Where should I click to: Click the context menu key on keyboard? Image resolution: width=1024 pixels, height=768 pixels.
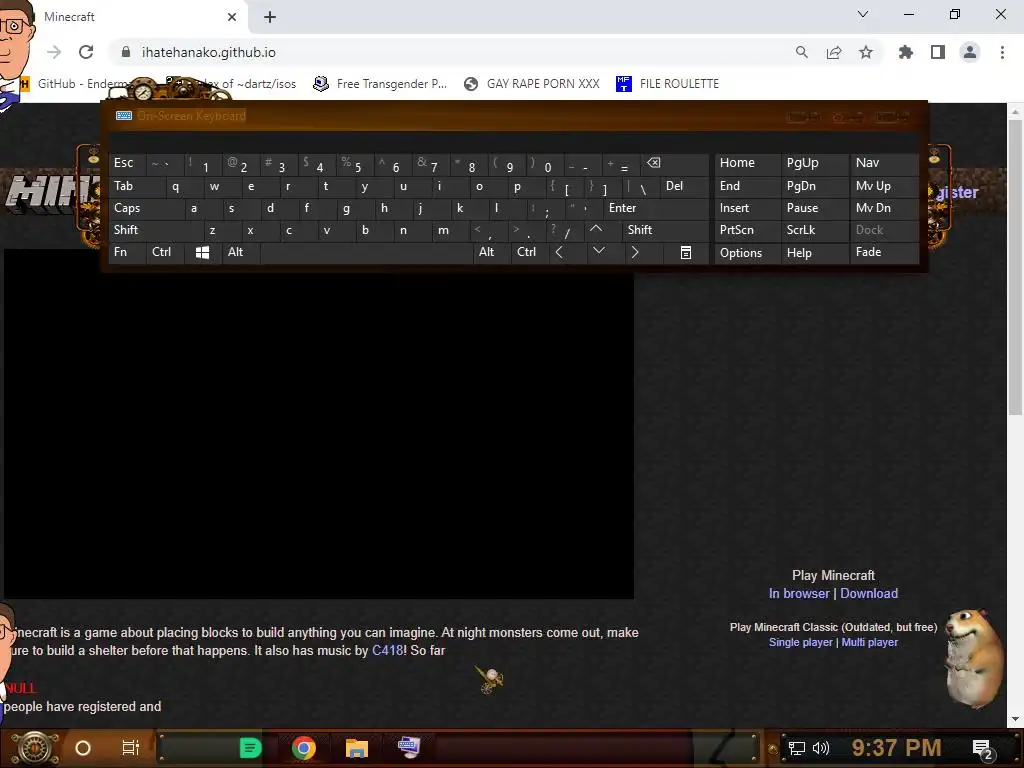click(x=686, y=253)
